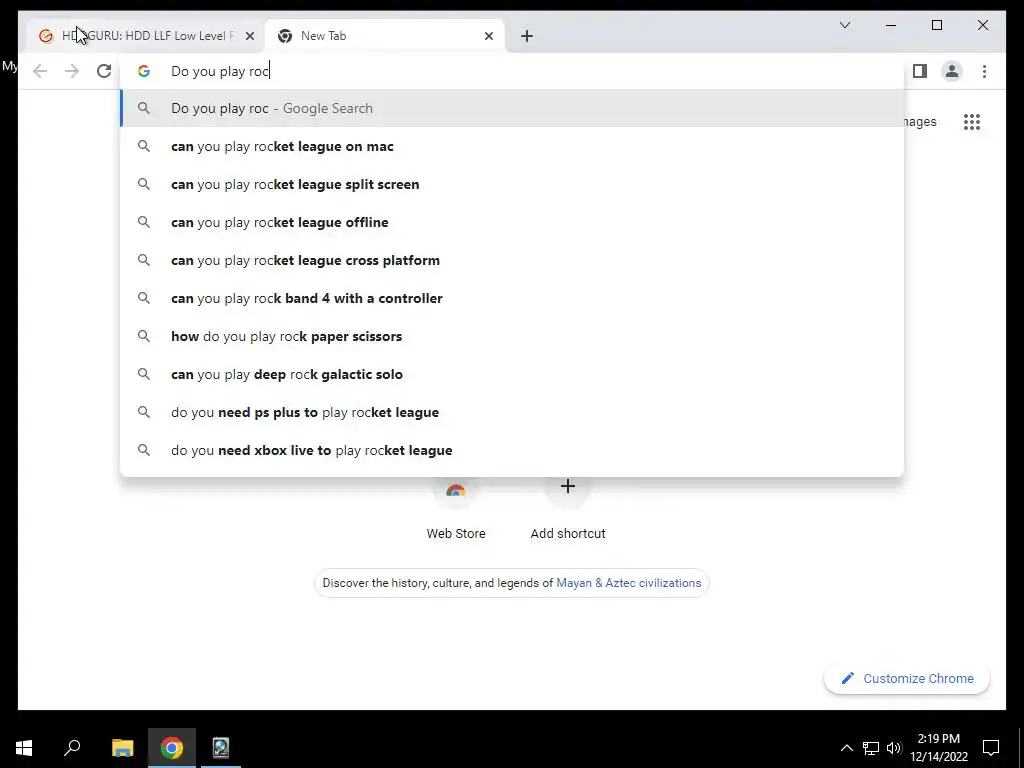Image resolution: width=1024 pixels, height=768 pixels.
Task: Go back using the back arrow
Action: click(x=40, y=71)
